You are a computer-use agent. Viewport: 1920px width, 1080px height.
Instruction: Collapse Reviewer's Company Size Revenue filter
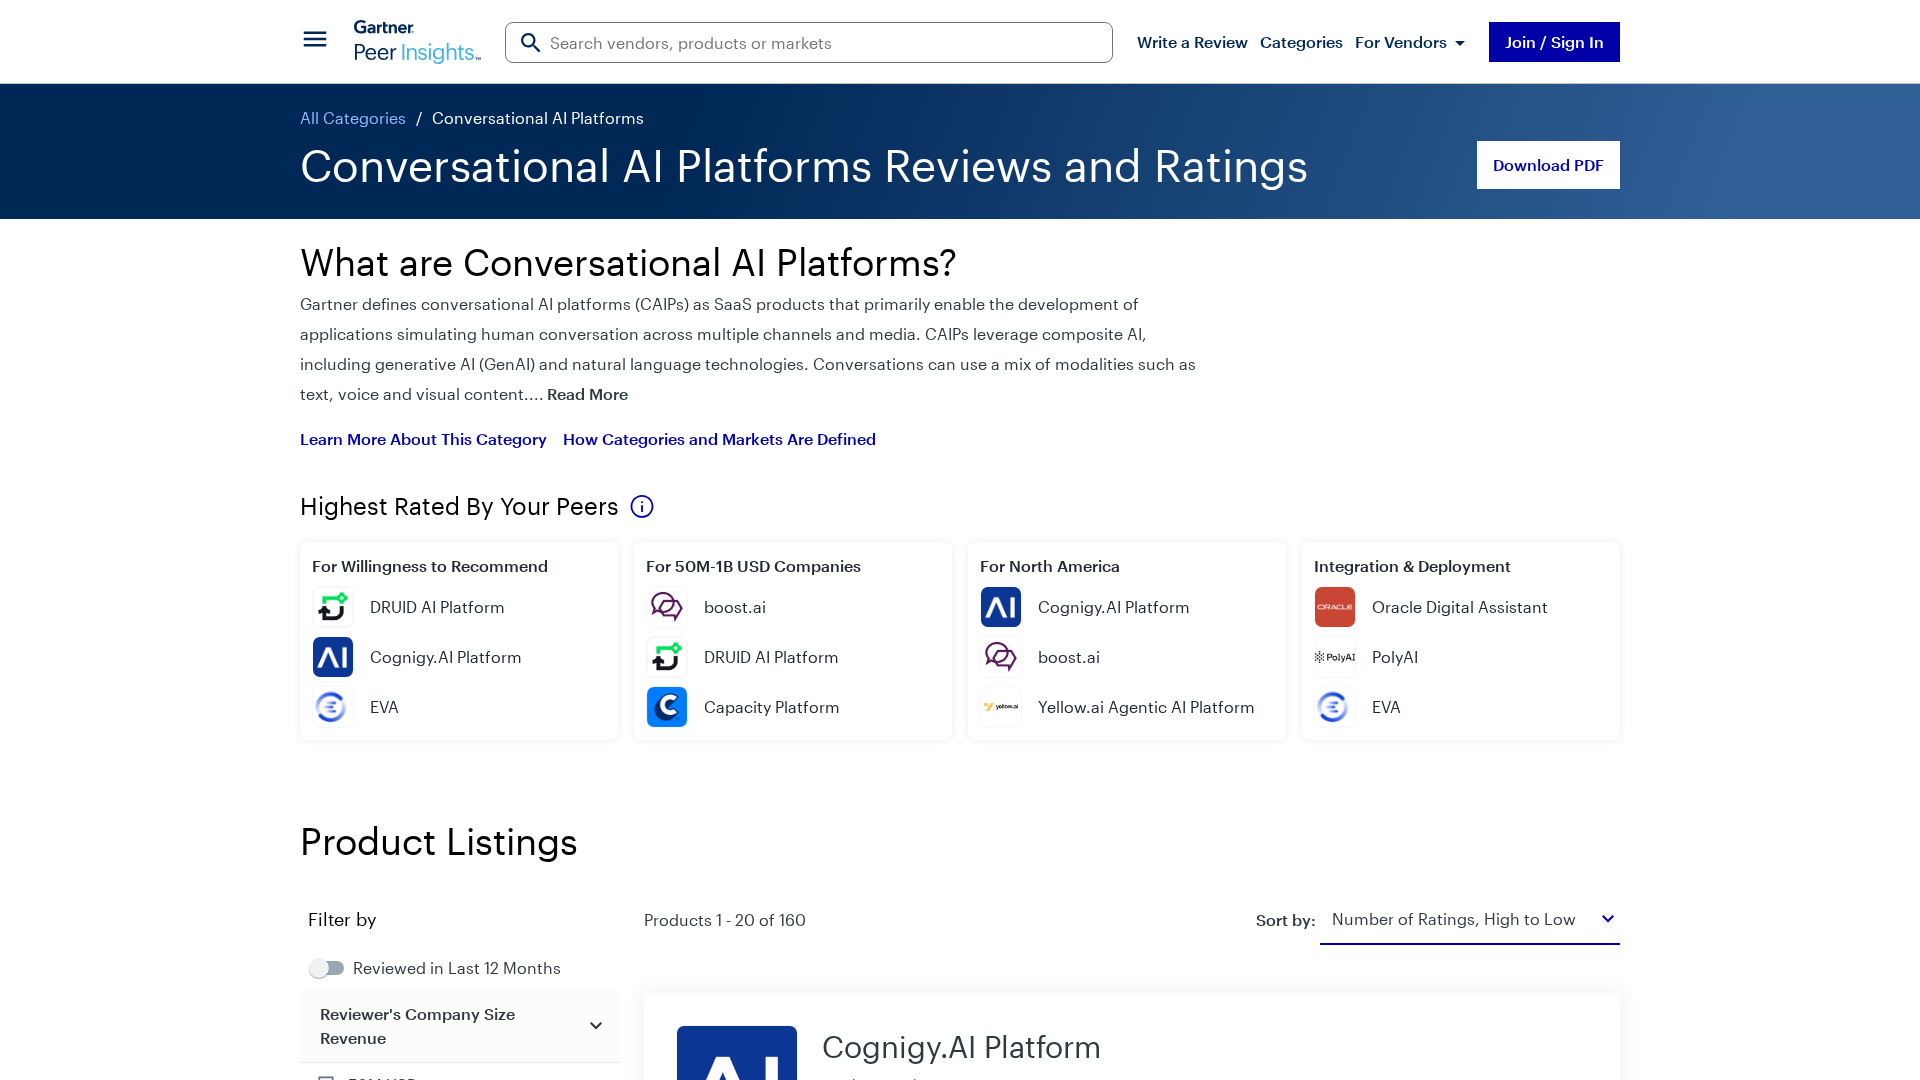click(x=595, y=1026)
